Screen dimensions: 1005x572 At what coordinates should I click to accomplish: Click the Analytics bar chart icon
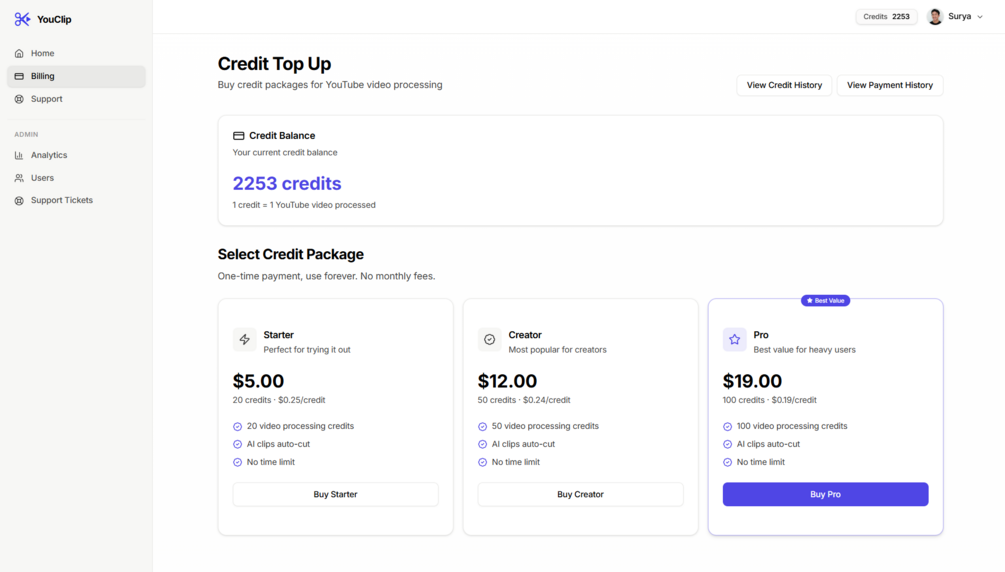click(19, 155)
